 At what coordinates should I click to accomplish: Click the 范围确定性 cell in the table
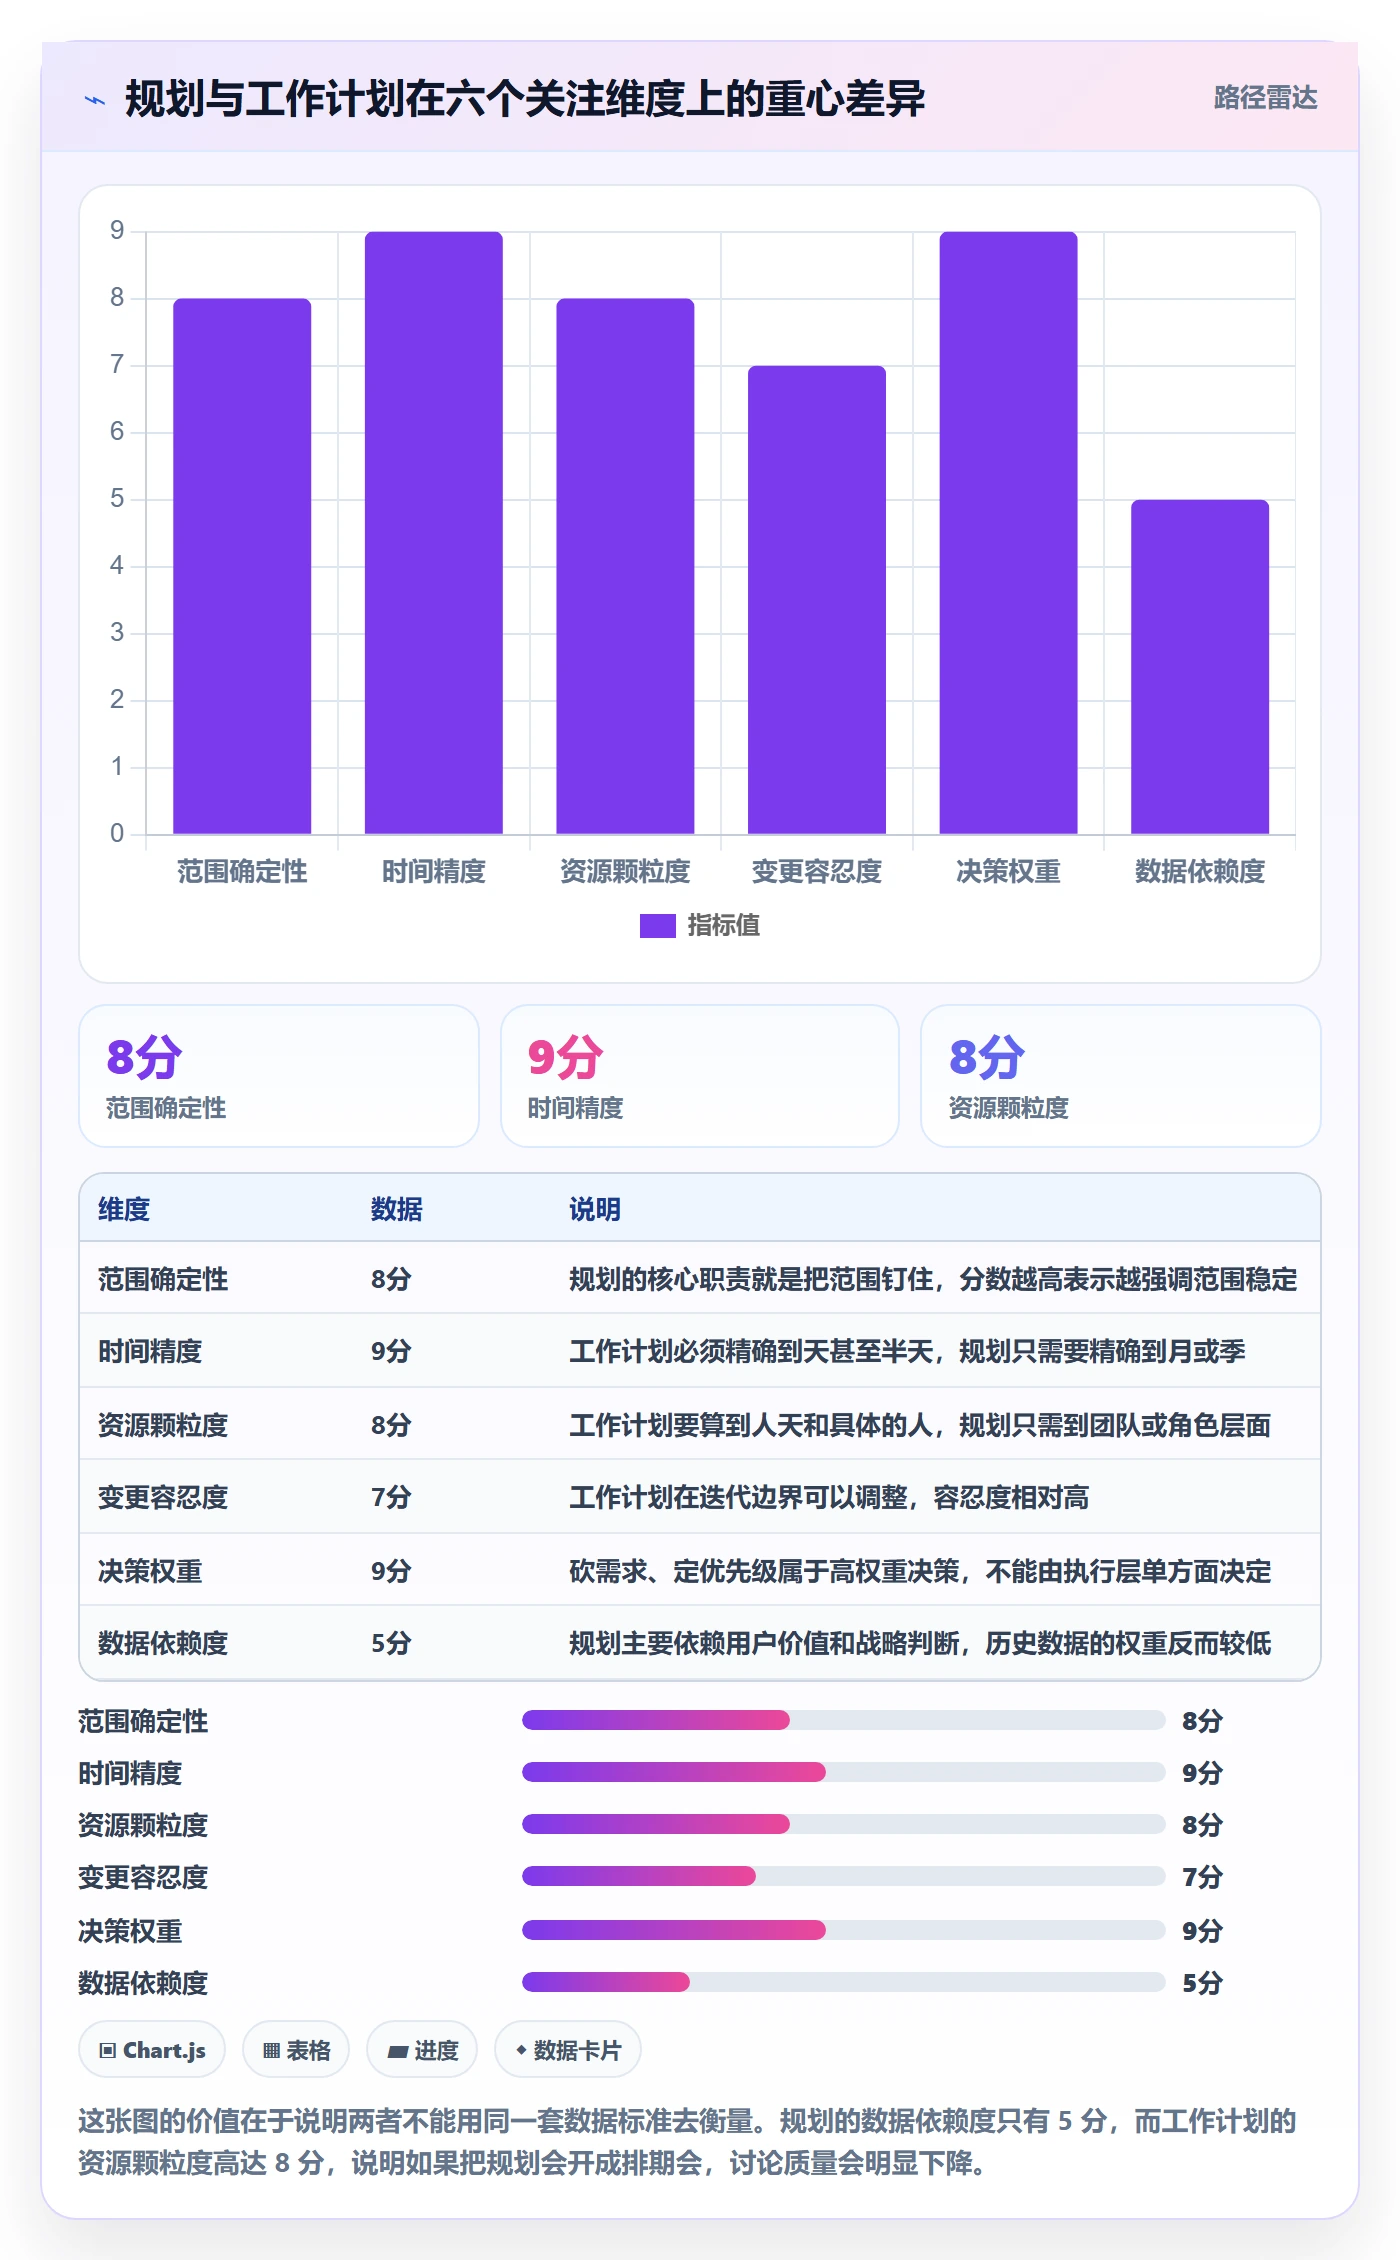[163, 1279]
